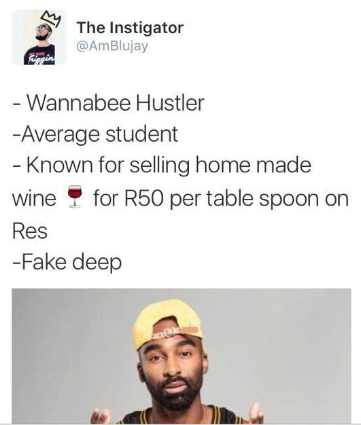The width and height of the screenshot is (361, 425).
Task: Click the "for R50 per table spoon on" text
Action: [221, 199]
